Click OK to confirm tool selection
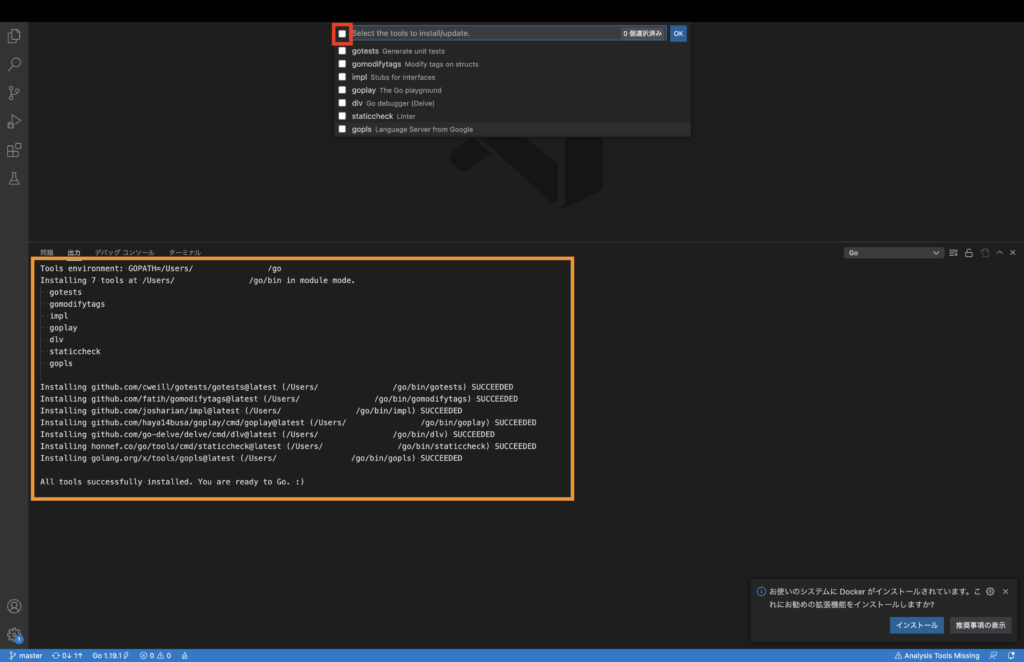 point(678,34)
